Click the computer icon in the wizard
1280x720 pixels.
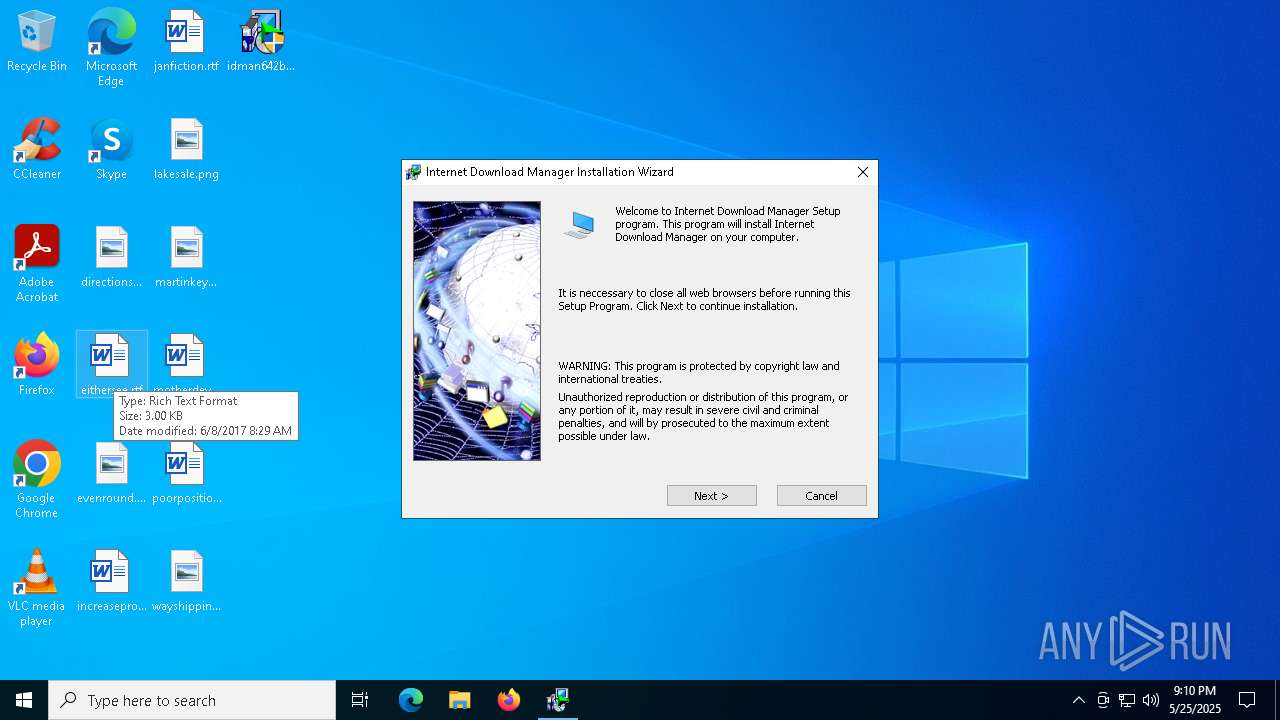pyautogui.click(x=579, y=225)
